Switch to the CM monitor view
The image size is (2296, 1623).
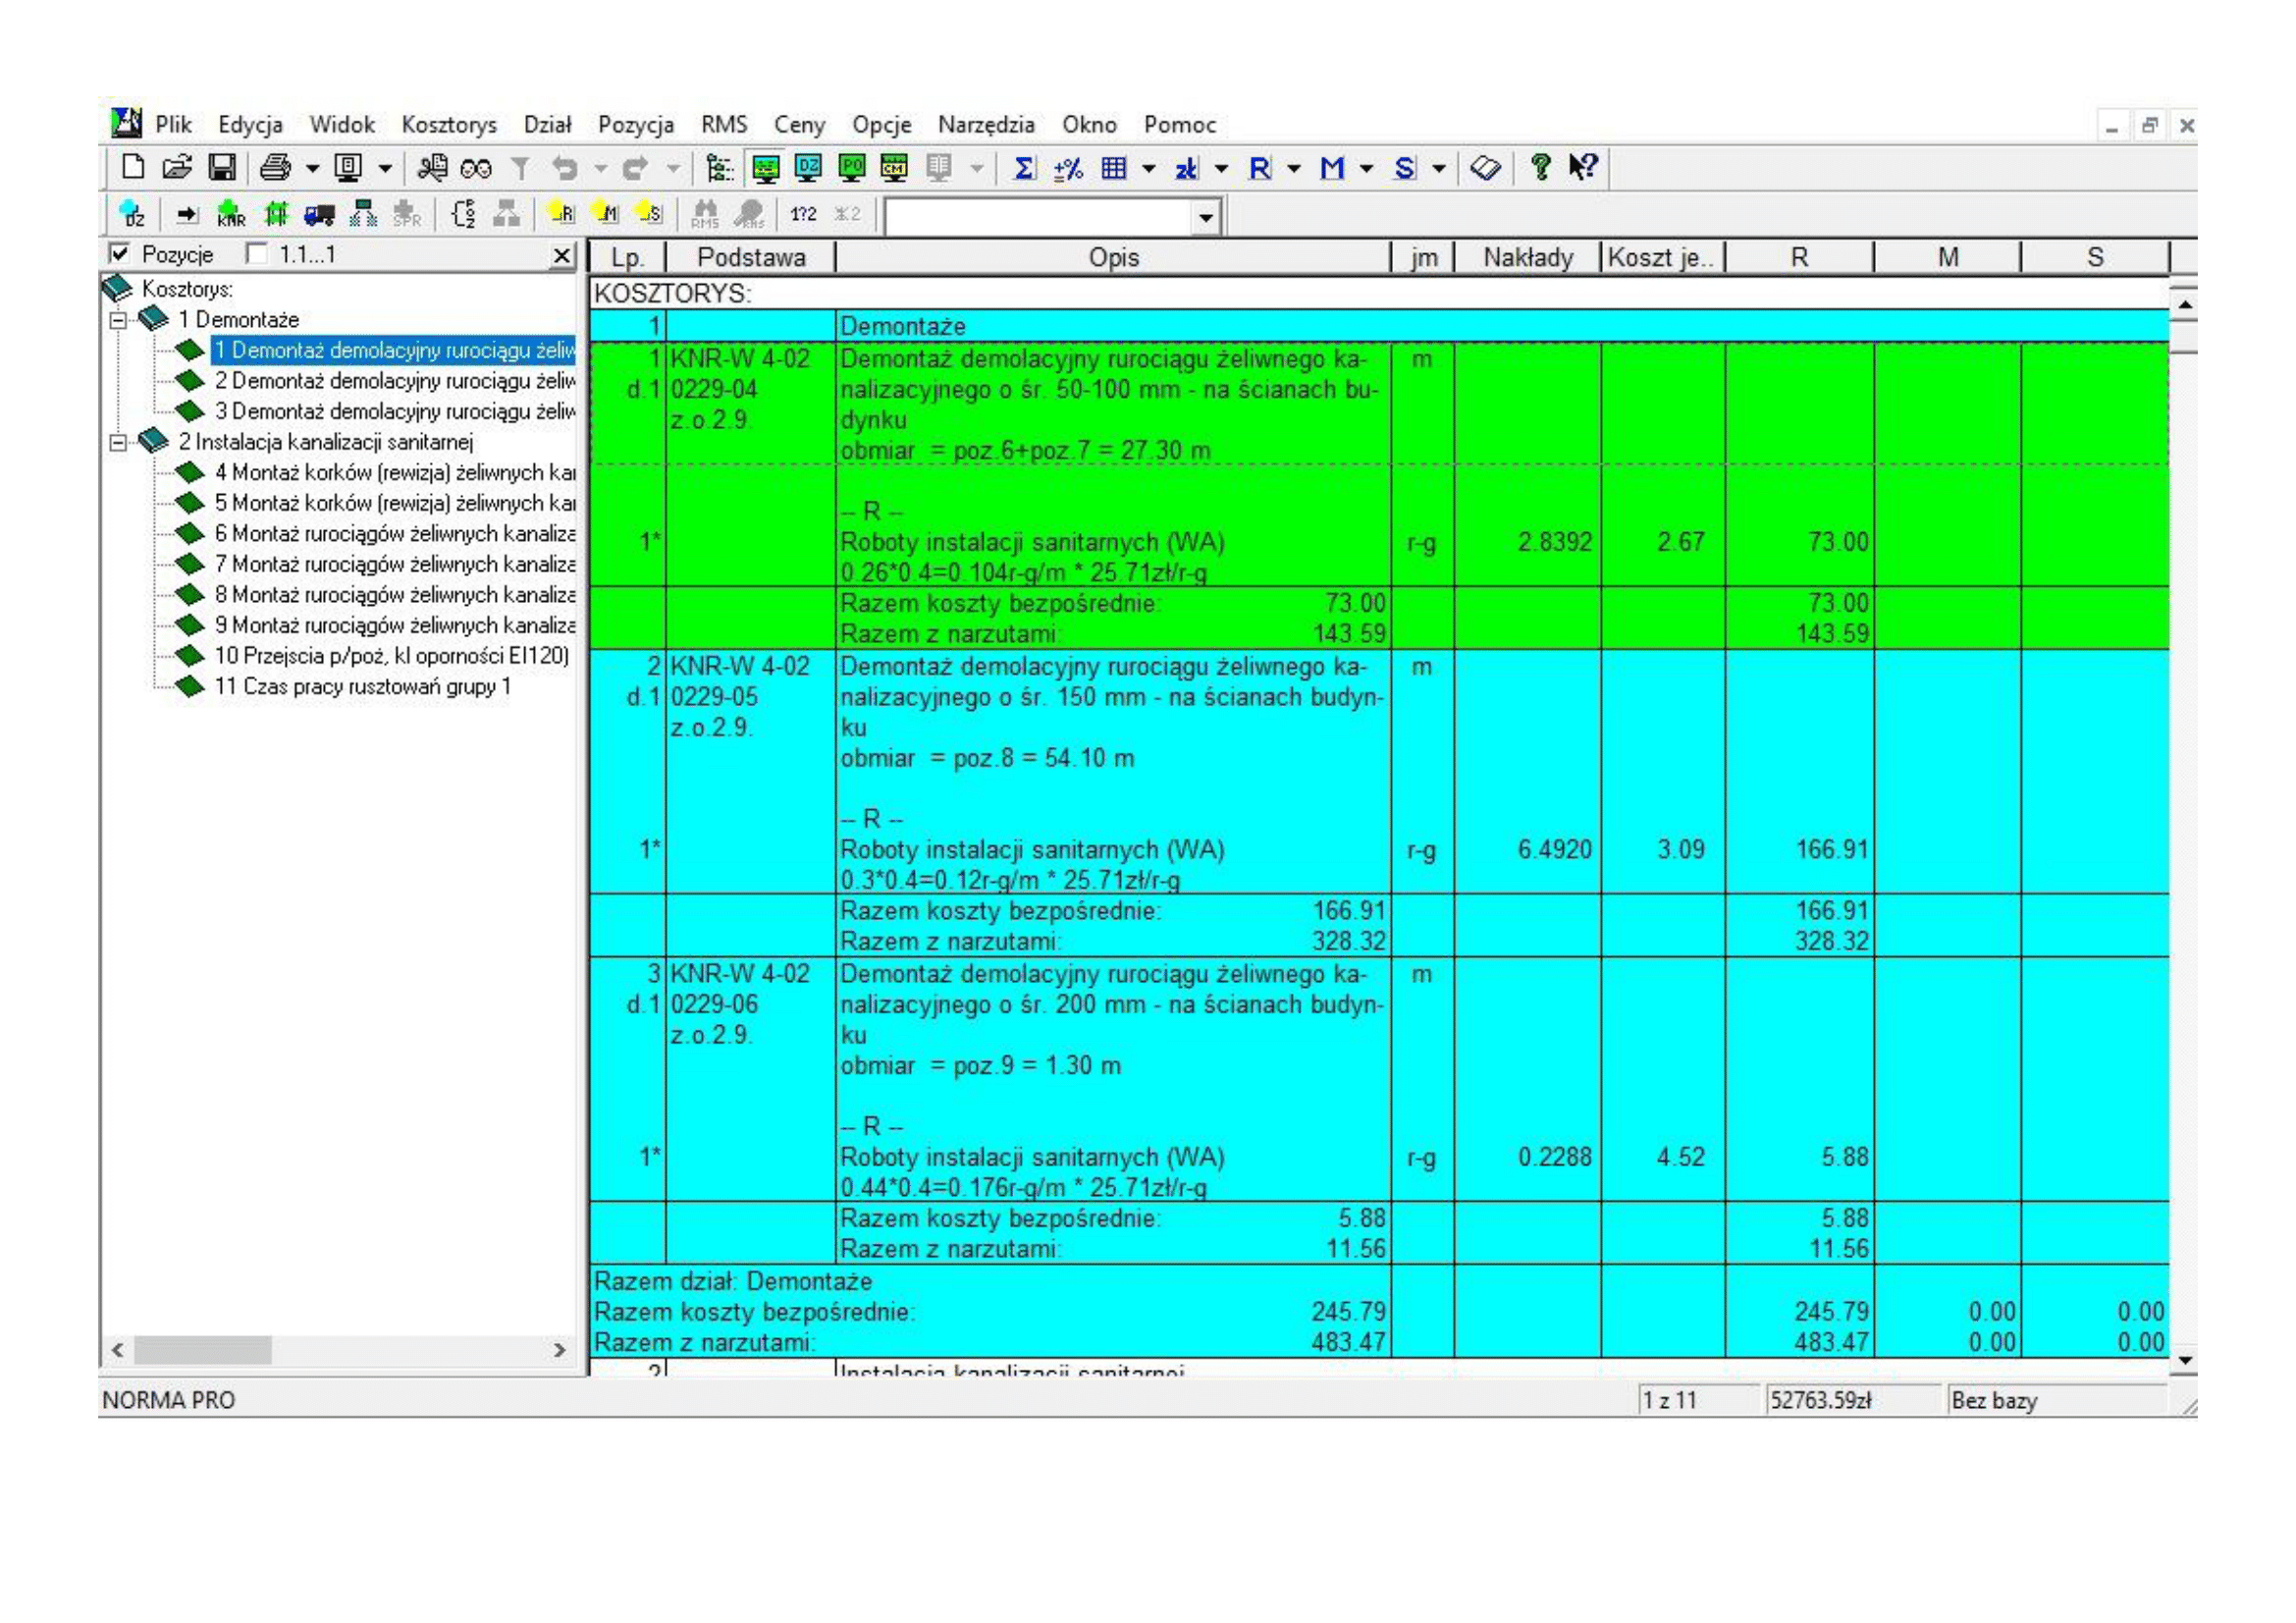point(894,168)
